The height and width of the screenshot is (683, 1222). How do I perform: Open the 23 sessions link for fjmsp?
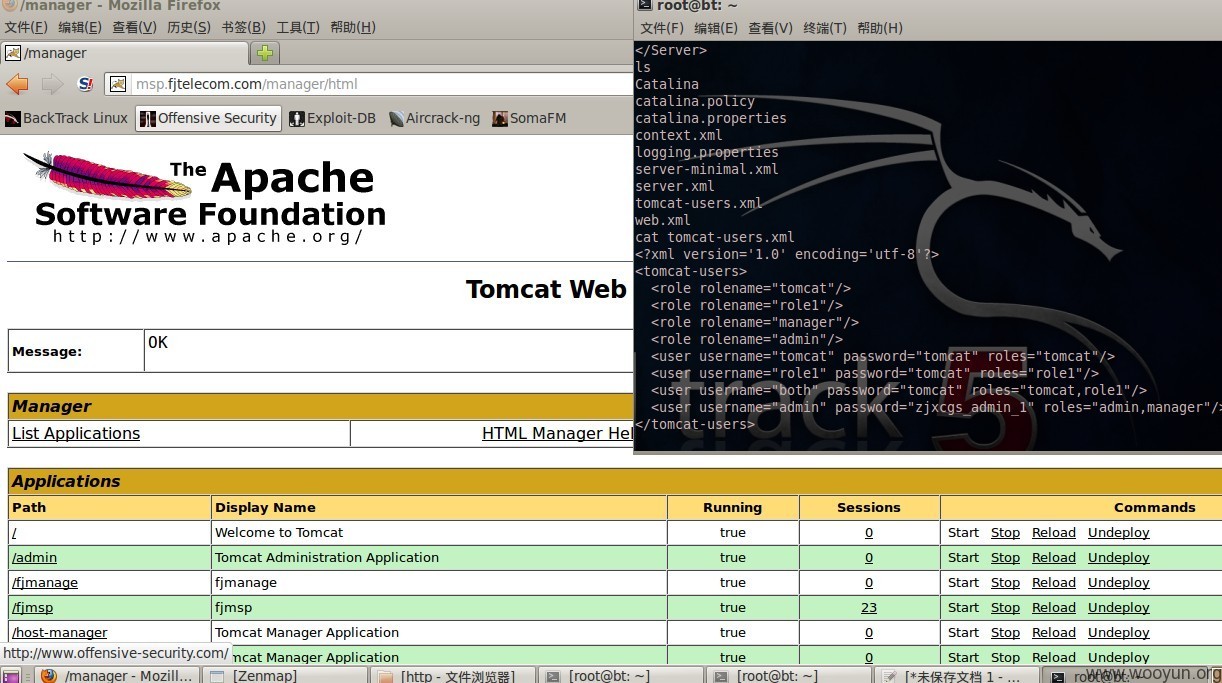click(x=869, y=608)
